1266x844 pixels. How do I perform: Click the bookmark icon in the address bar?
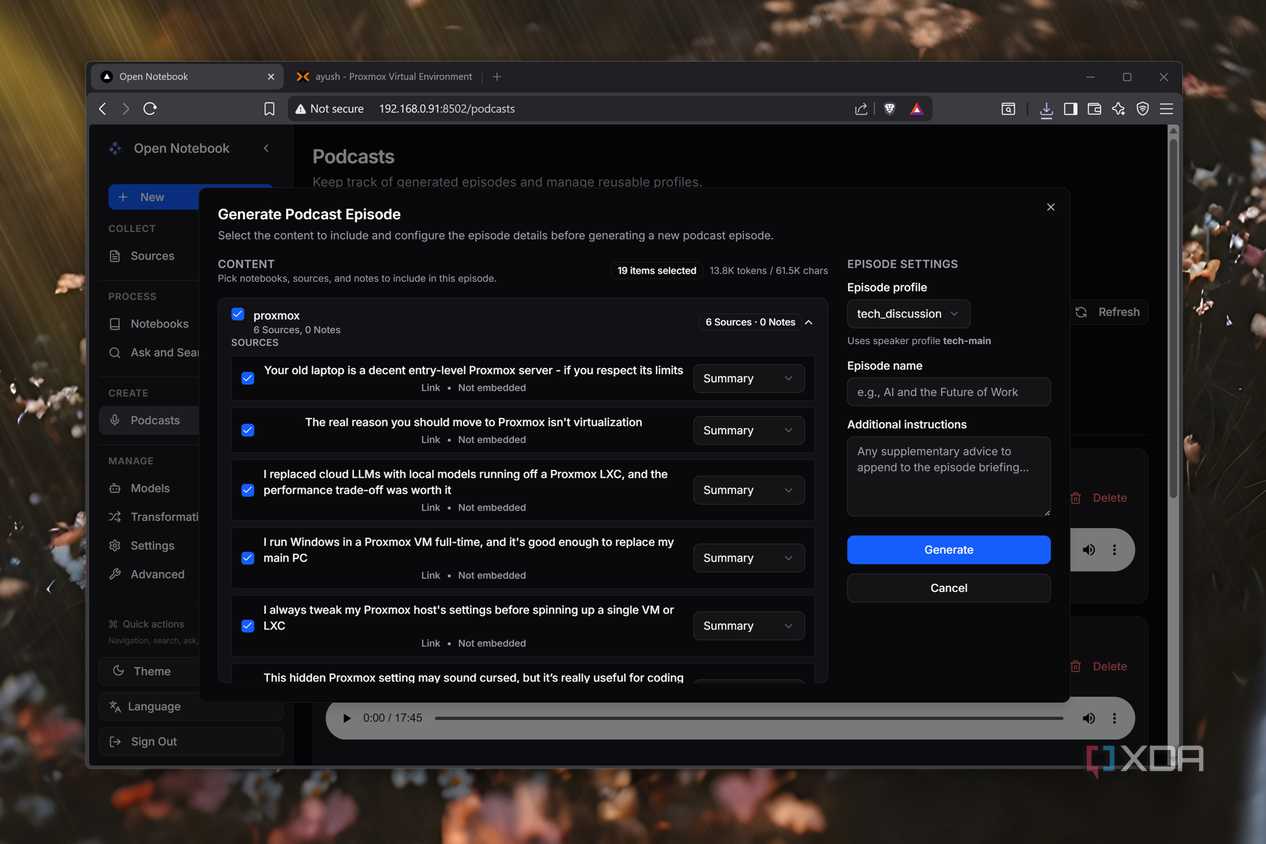click(x=269, y=109)
